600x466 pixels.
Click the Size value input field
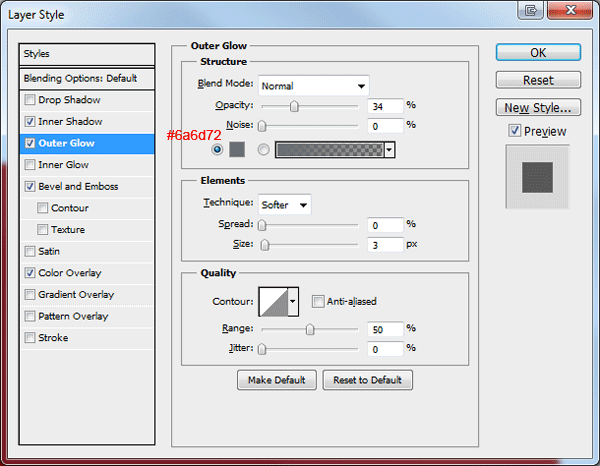[385, 245]
